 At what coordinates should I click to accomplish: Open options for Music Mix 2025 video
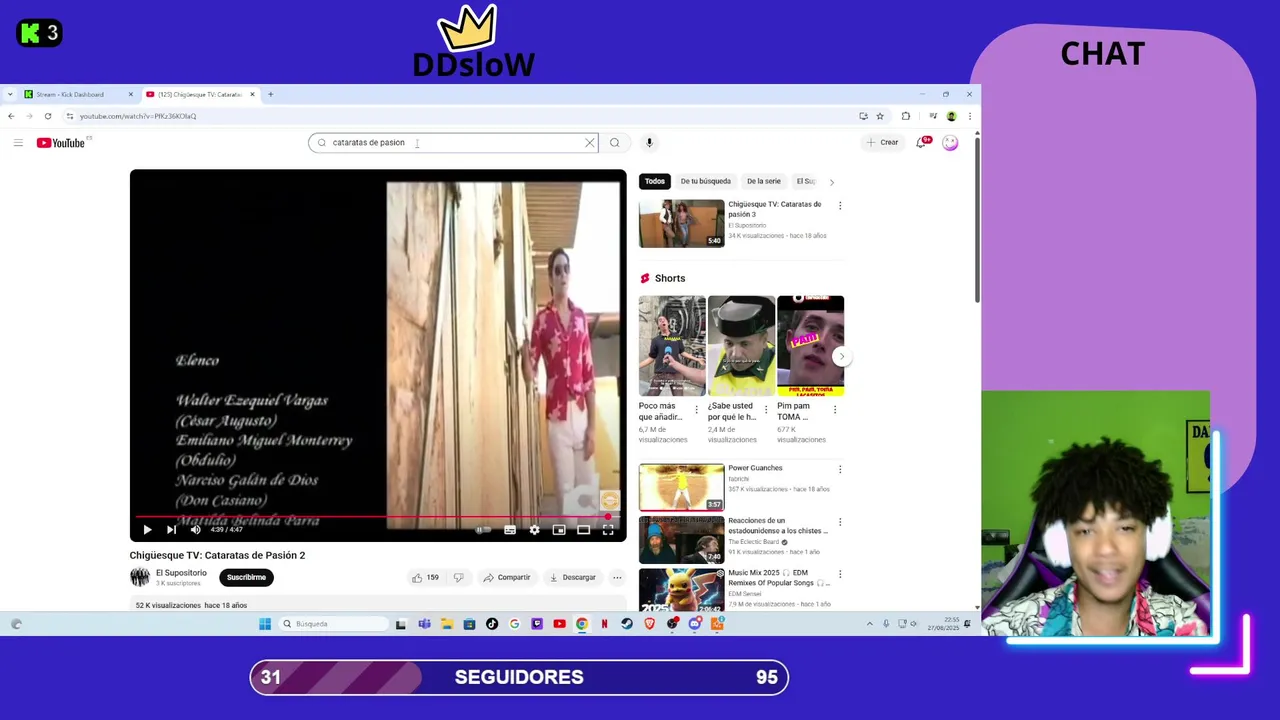[x=840, y=575]
